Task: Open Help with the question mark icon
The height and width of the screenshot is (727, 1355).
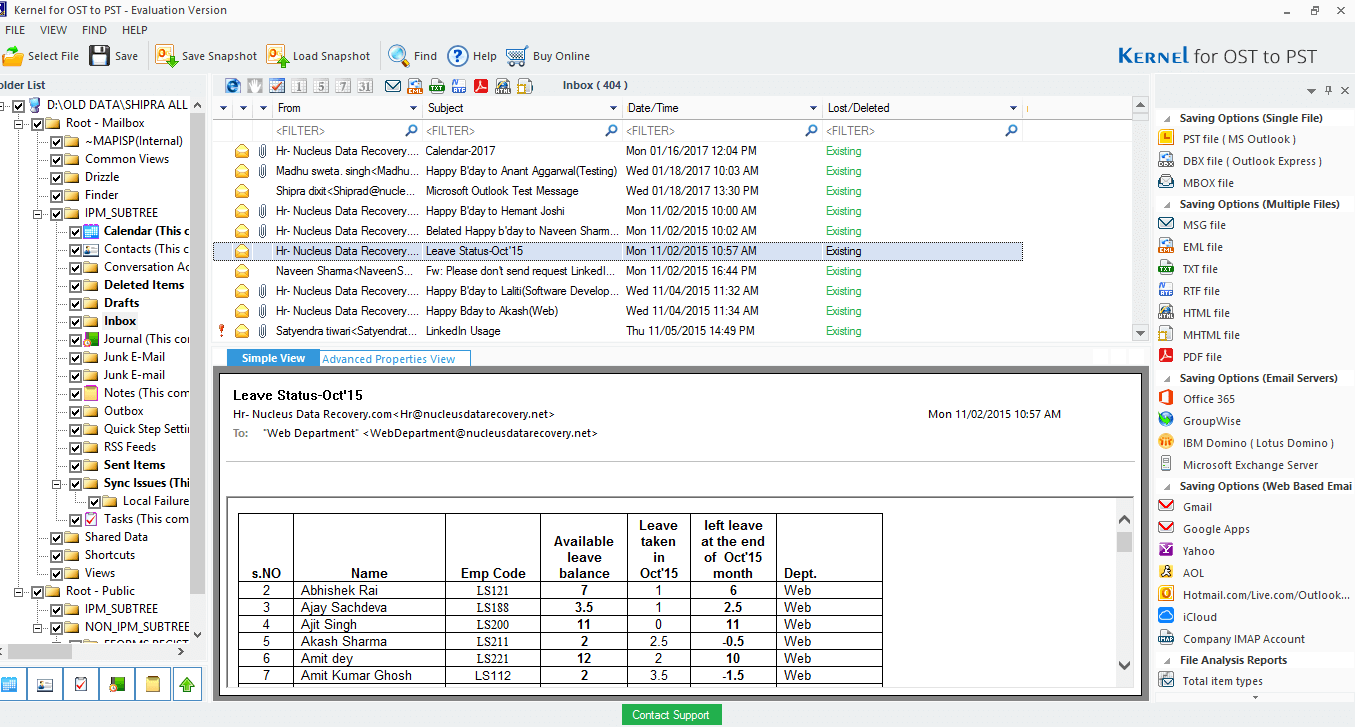Action: pyautogui.click(x=457, y=56)
